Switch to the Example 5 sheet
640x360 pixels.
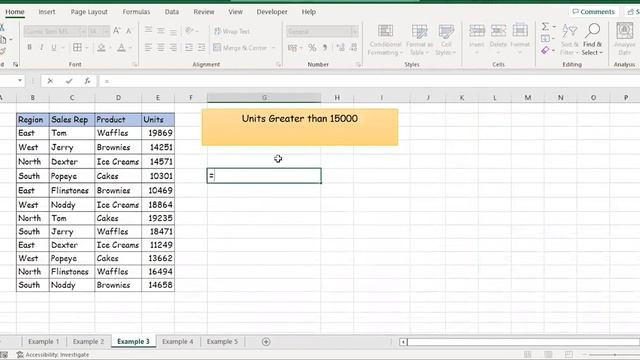point(222,341)
